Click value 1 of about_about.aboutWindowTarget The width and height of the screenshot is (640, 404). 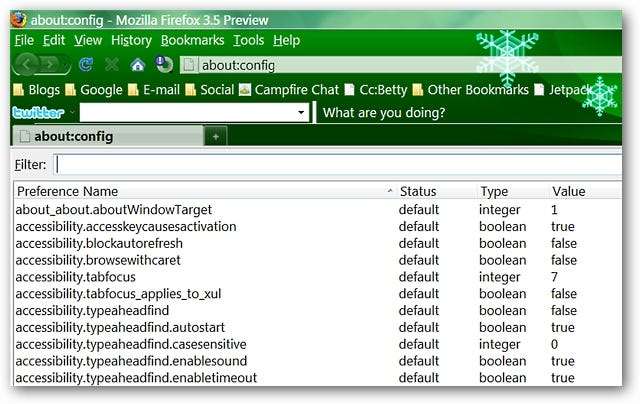tap(554, 209)
